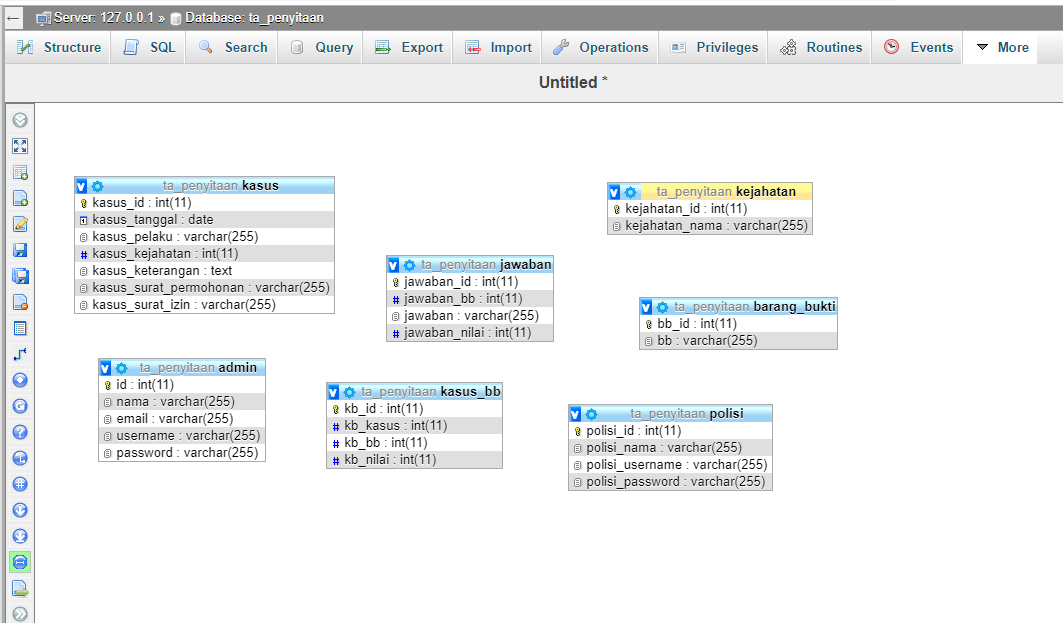This screenshot has height=623, width=1063.
Task: Collapse the navigation panel with the back arrow
Action: click(13, 18)
